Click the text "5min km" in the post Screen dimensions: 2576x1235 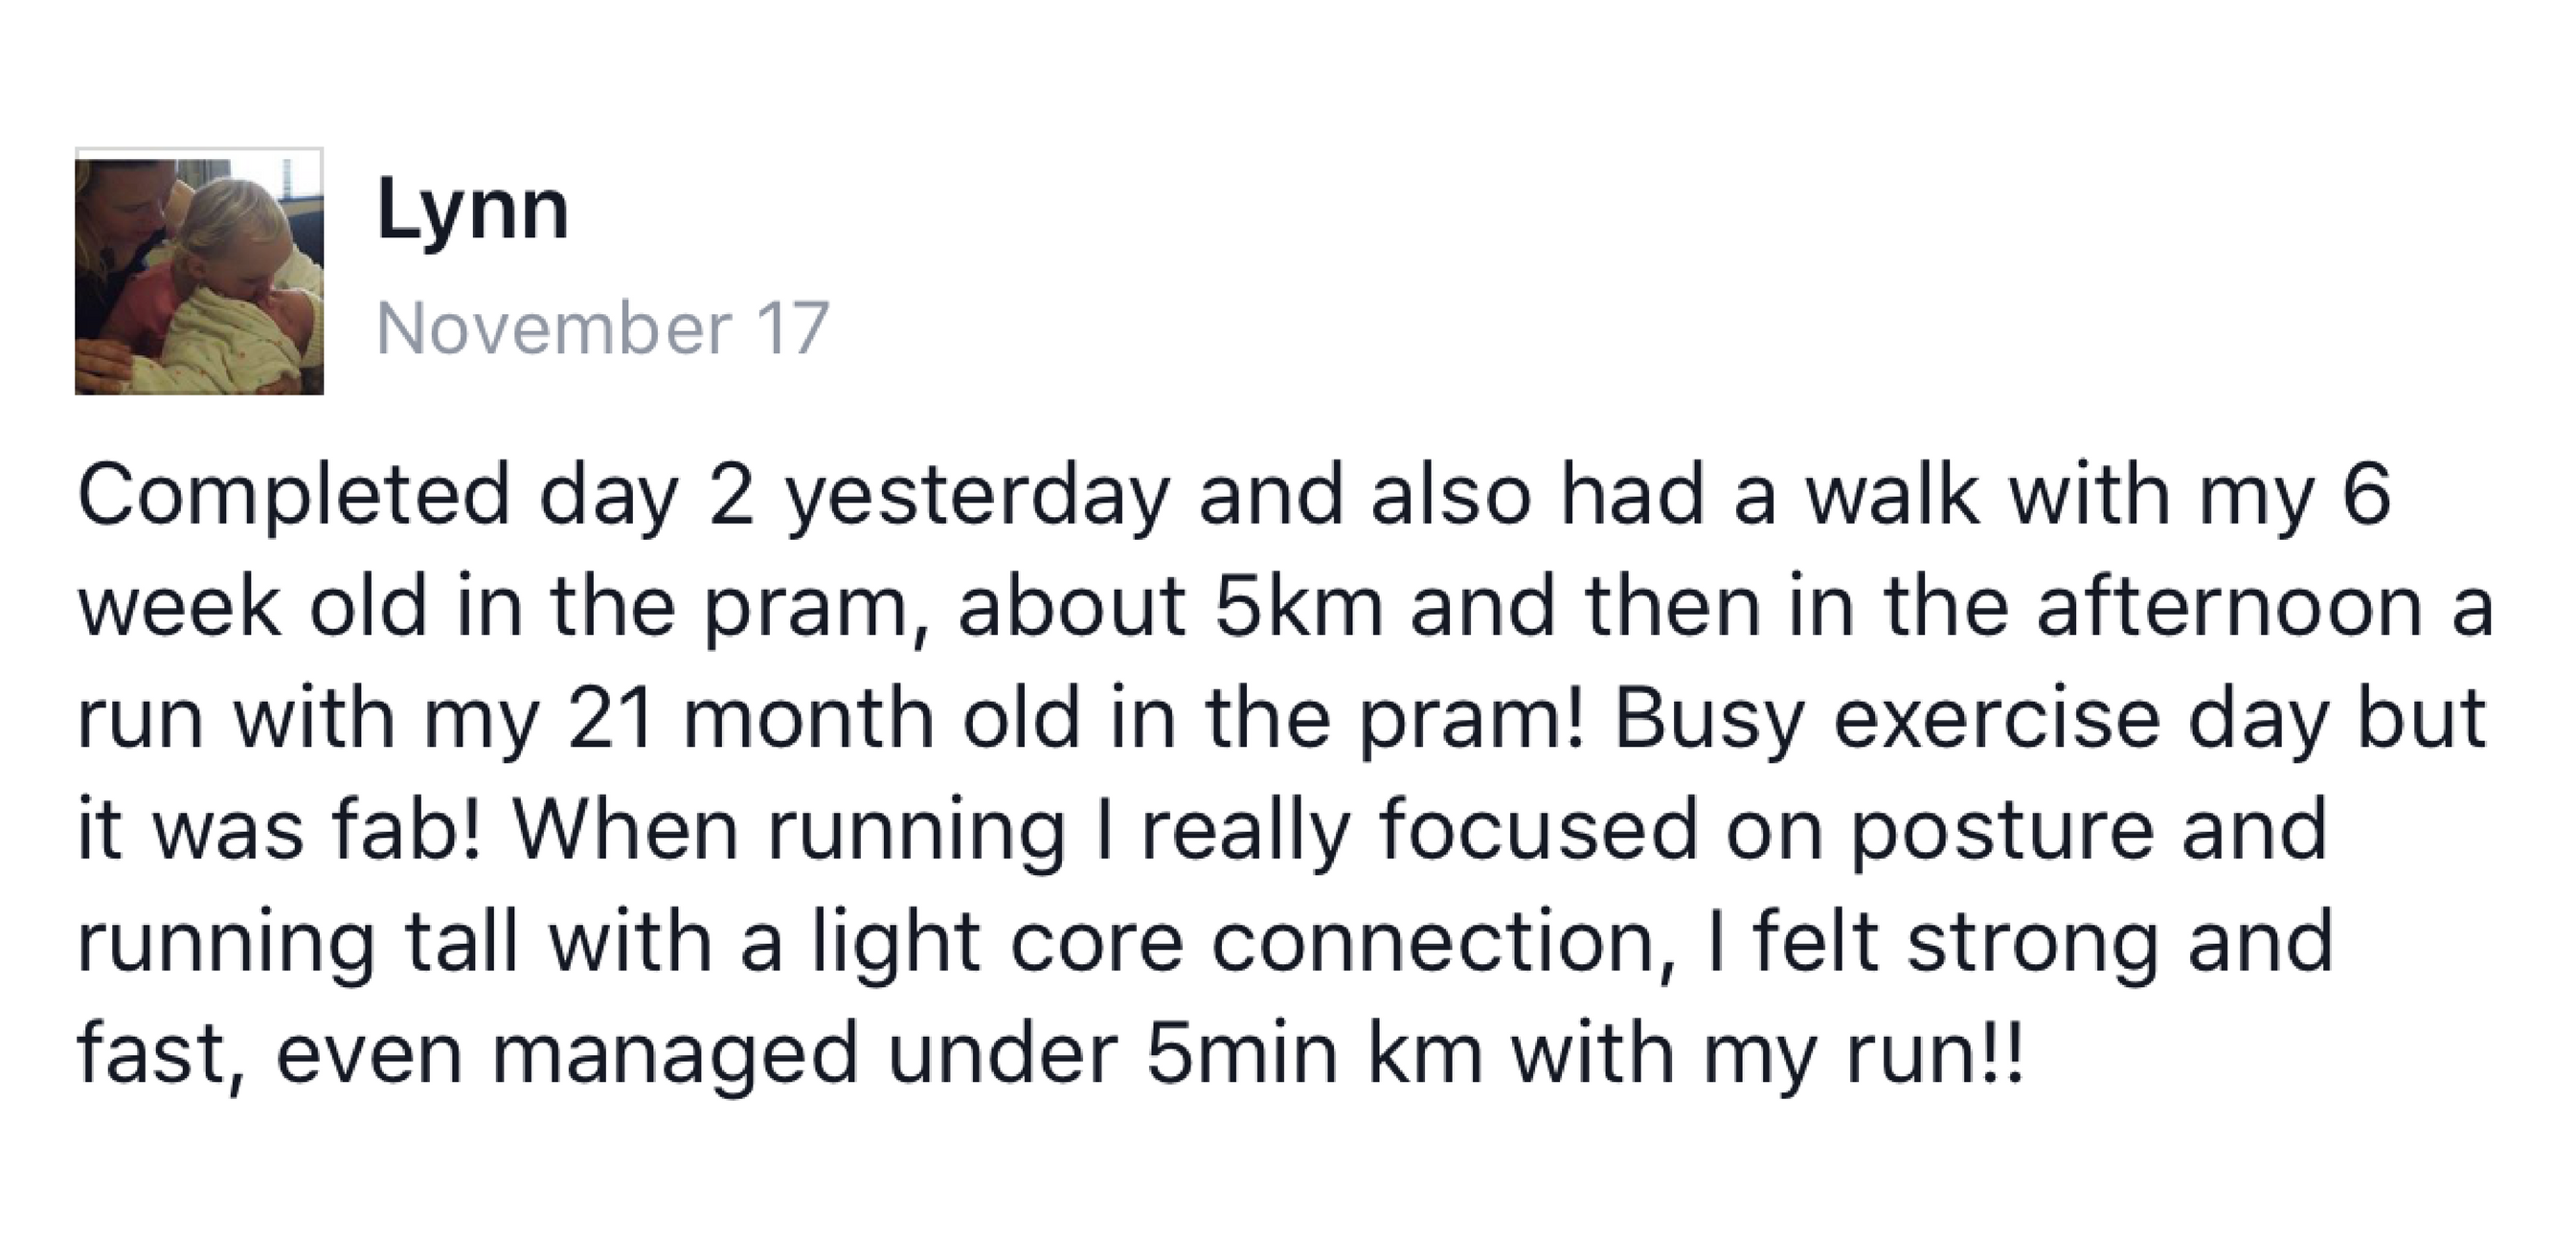click(1314, 1055)
